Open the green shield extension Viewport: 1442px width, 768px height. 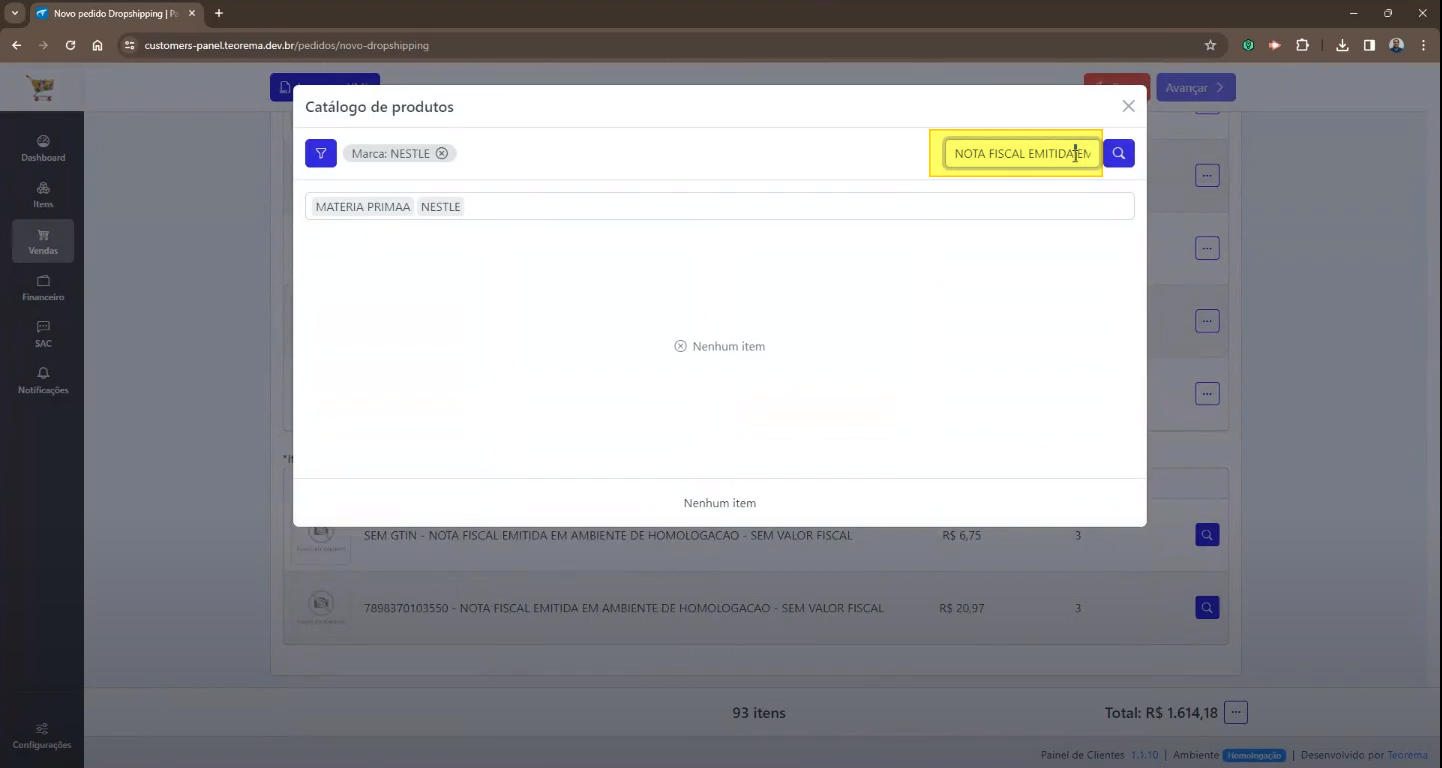point(1248,45)
